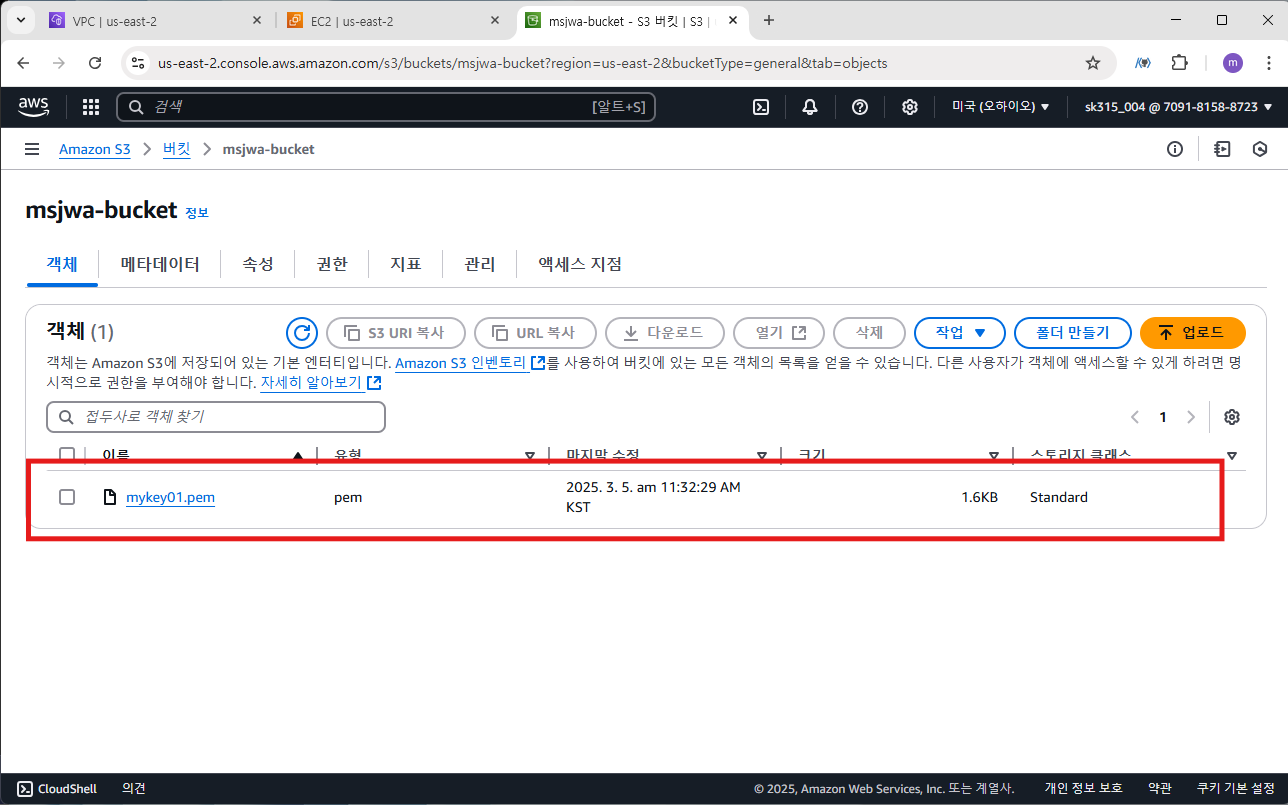Open the tab search dropdown arrow
This screenshot has width=1288, height=805.
click(21, 20)
